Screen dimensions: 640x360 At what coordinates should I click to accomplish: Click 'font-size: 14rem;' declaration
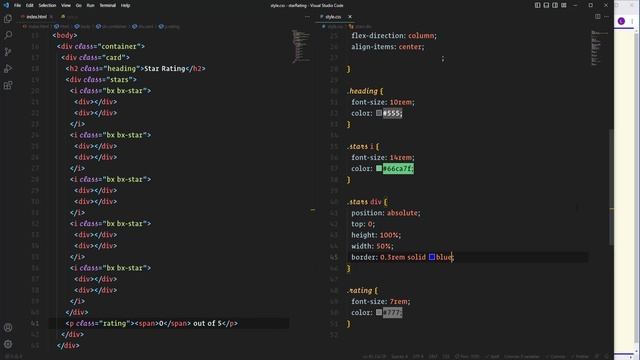(383, 157)
